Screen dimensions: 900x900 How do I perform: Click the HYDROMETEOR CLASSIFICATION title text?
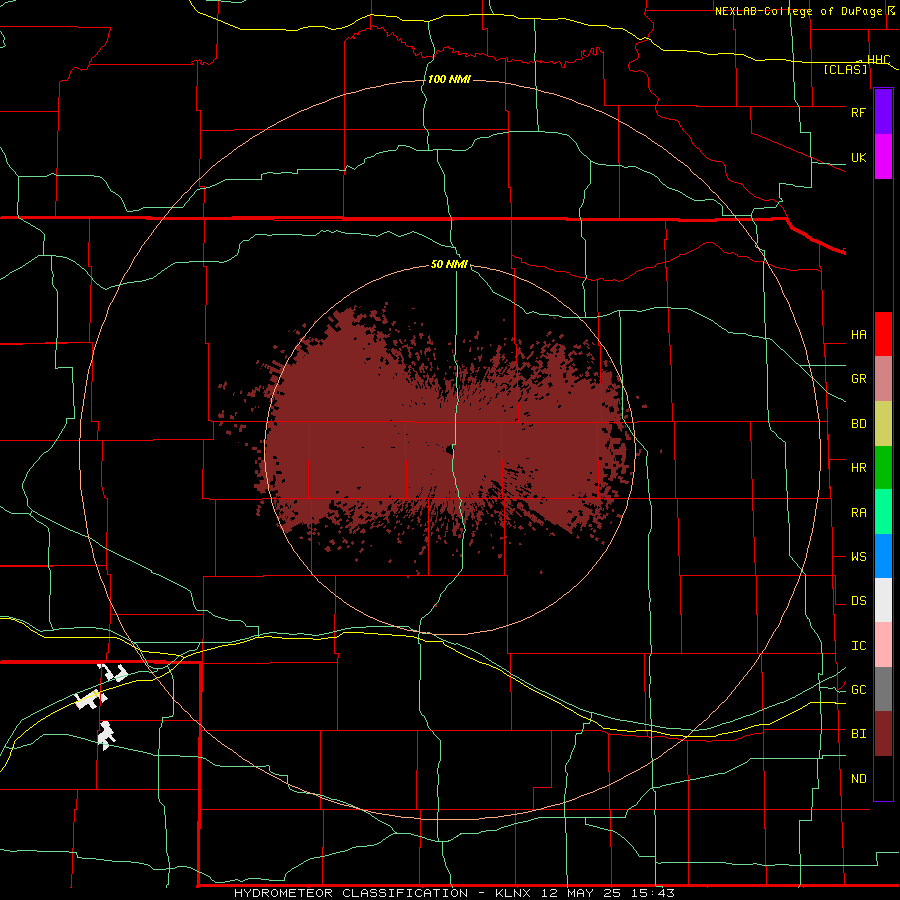point(351,893)
